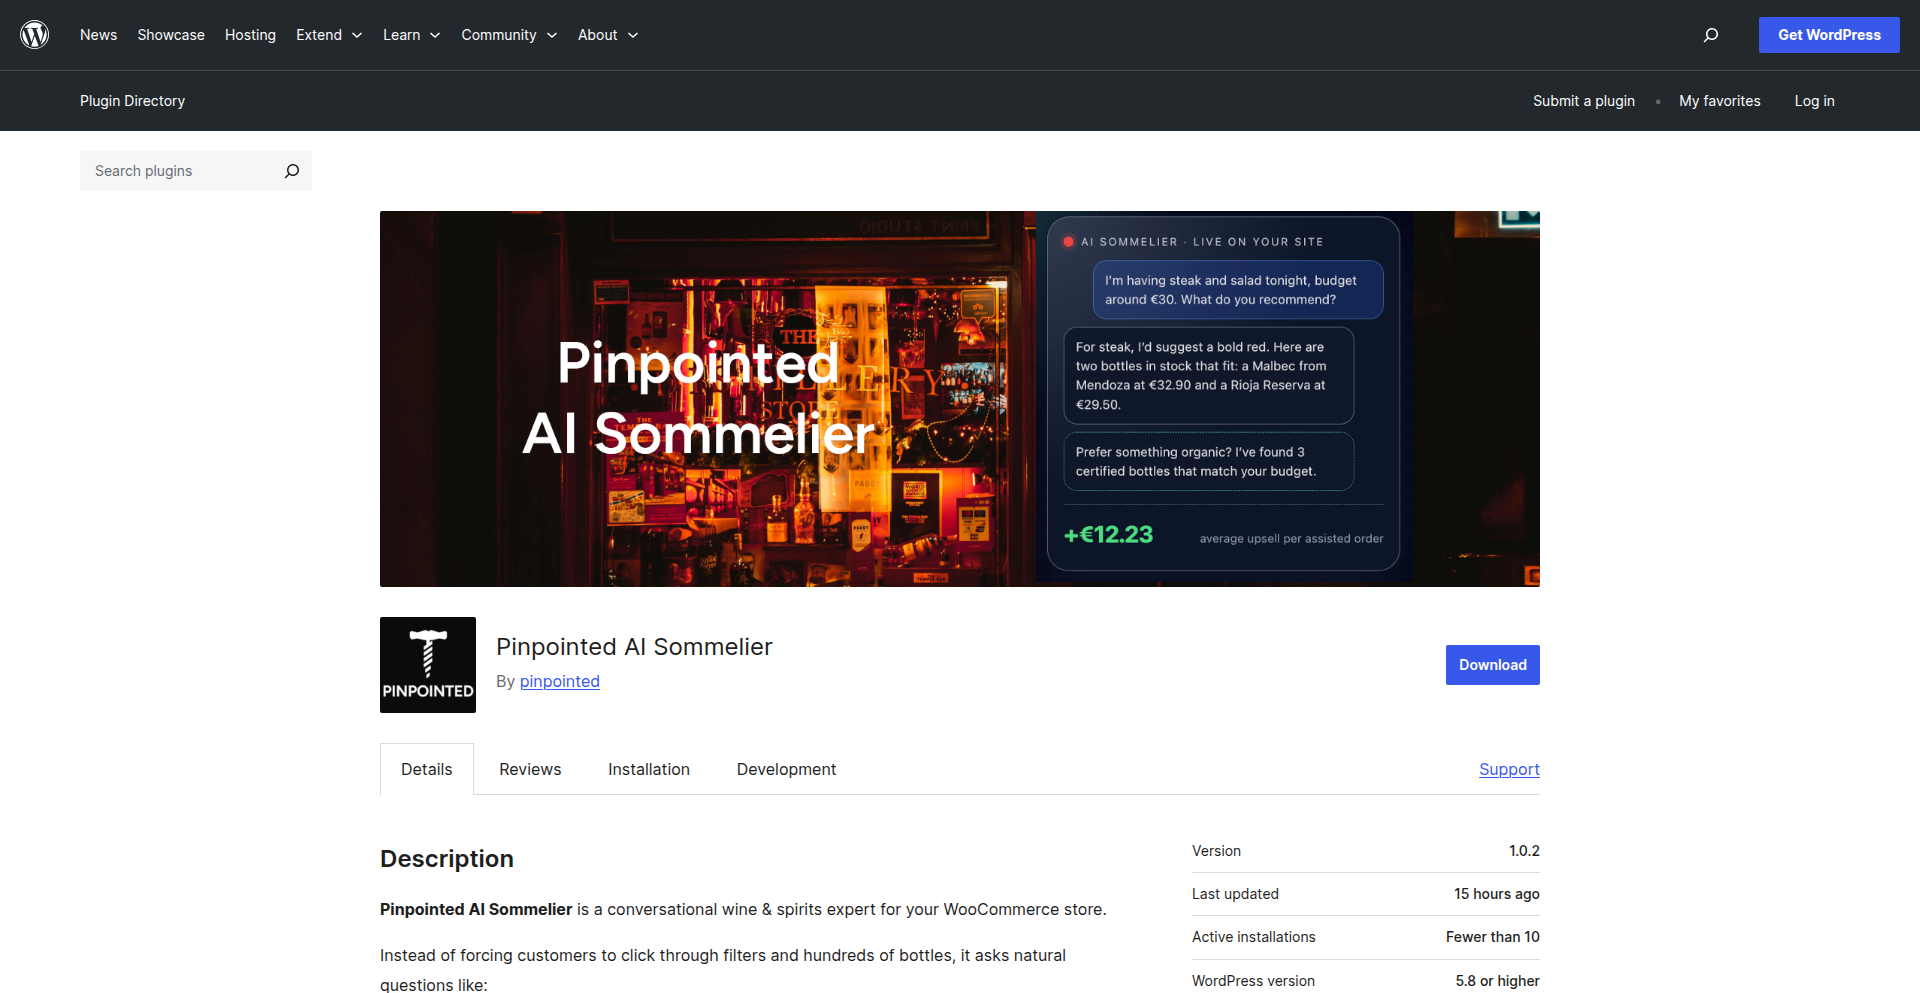Select the version value 1.0.2
The image size is (1920, 993).
pyautogui.click(x=1524, y=851)
